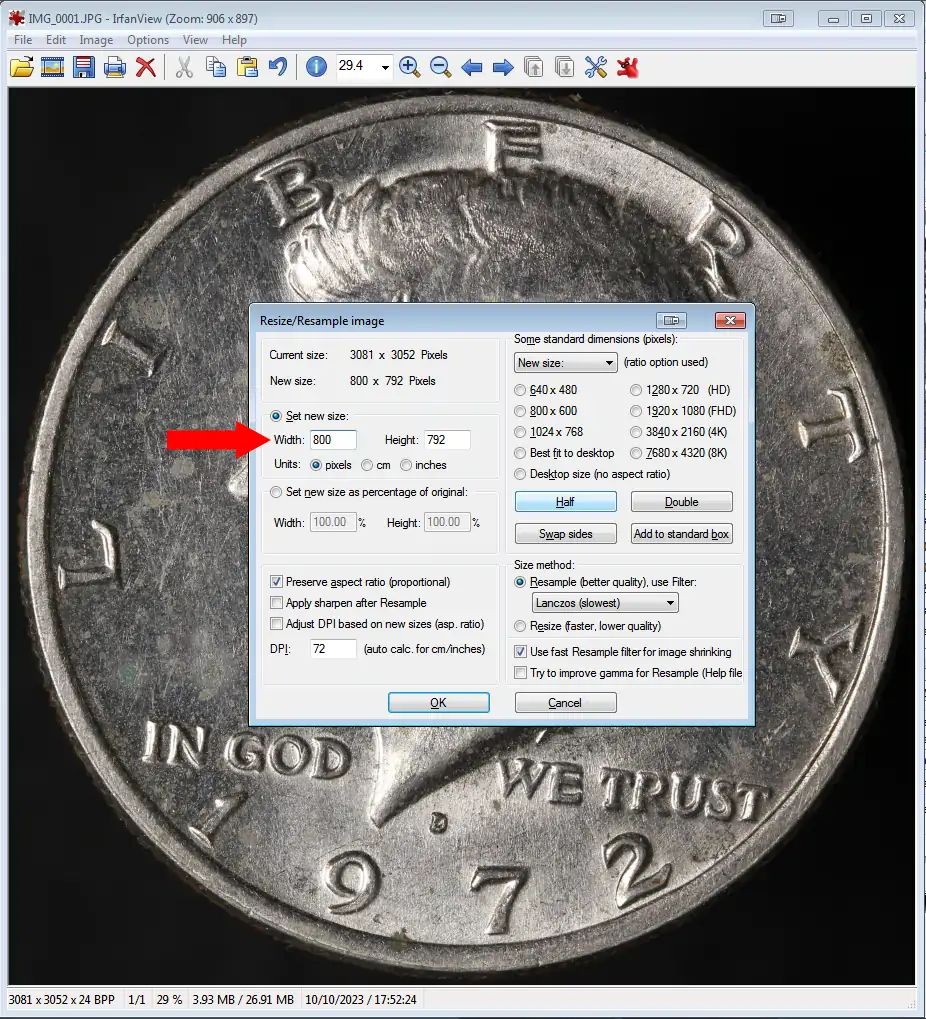The height and width of the screenshot is (1019, 926).
Task: Expand the New size standard dimensions dropdown
Action: [x=565, y=363]
